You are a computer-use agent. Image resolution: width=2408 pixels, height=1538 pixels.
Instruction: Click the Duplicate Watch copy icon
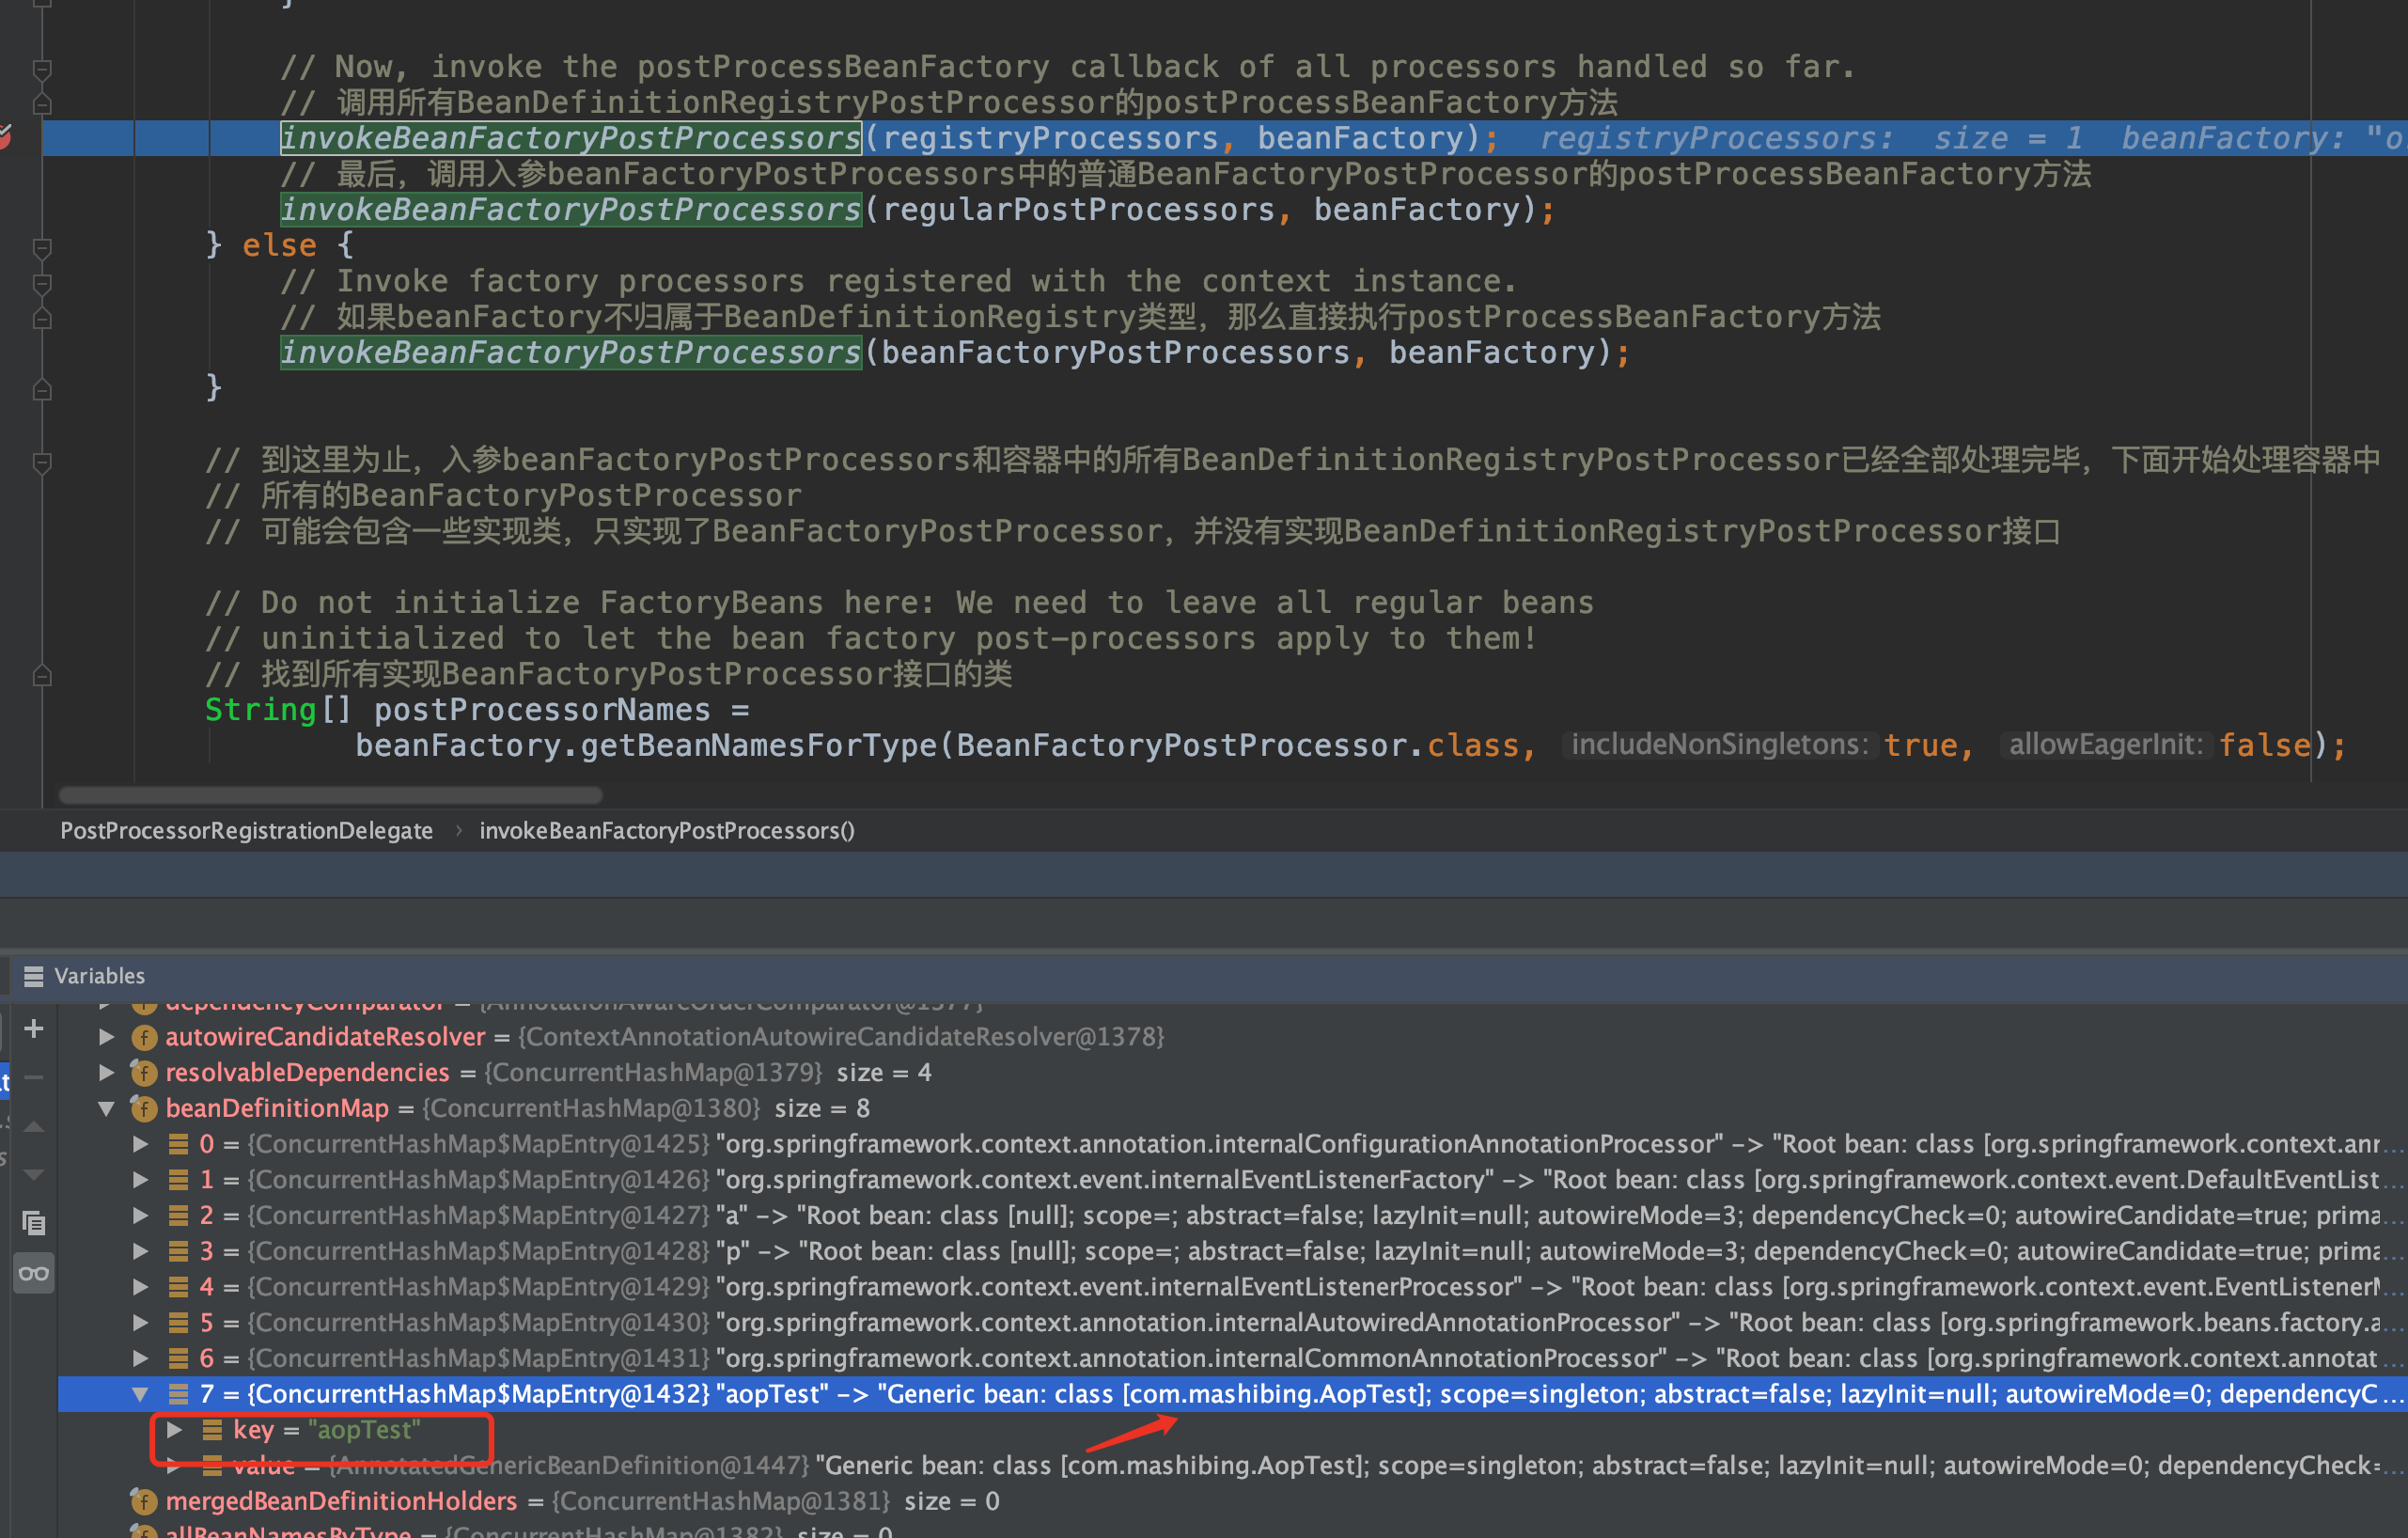coord(33,1222)
